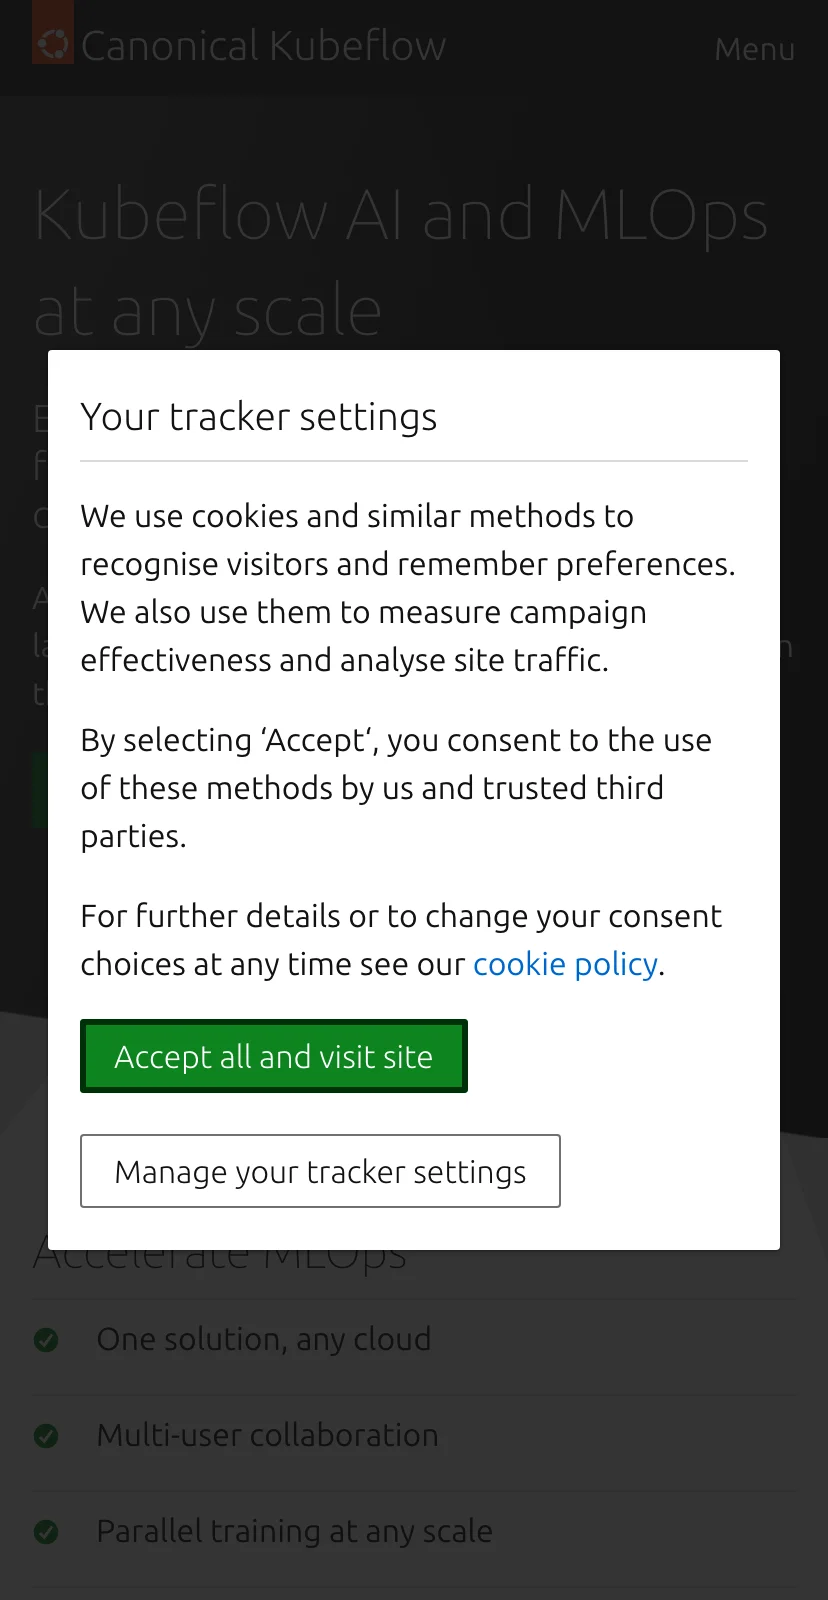
Task: Click the paragraph about cookies and similar methods
Action: pos(408,588)
